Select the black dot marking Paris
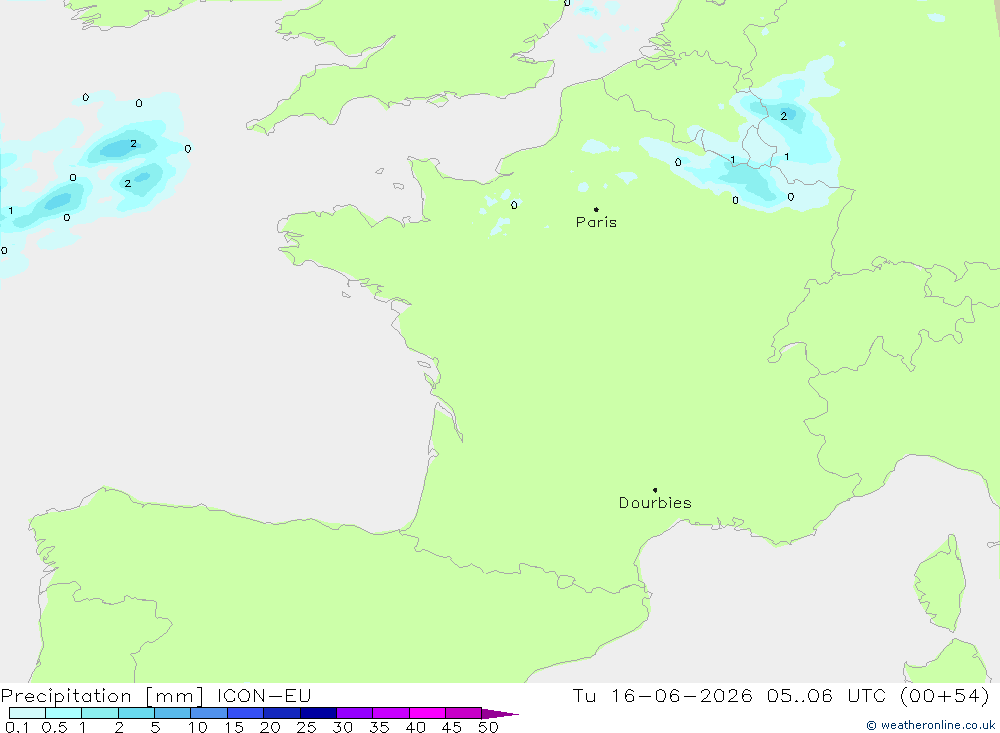The image size is (1000, 733). pyautogui.click(x=596, y=209)
